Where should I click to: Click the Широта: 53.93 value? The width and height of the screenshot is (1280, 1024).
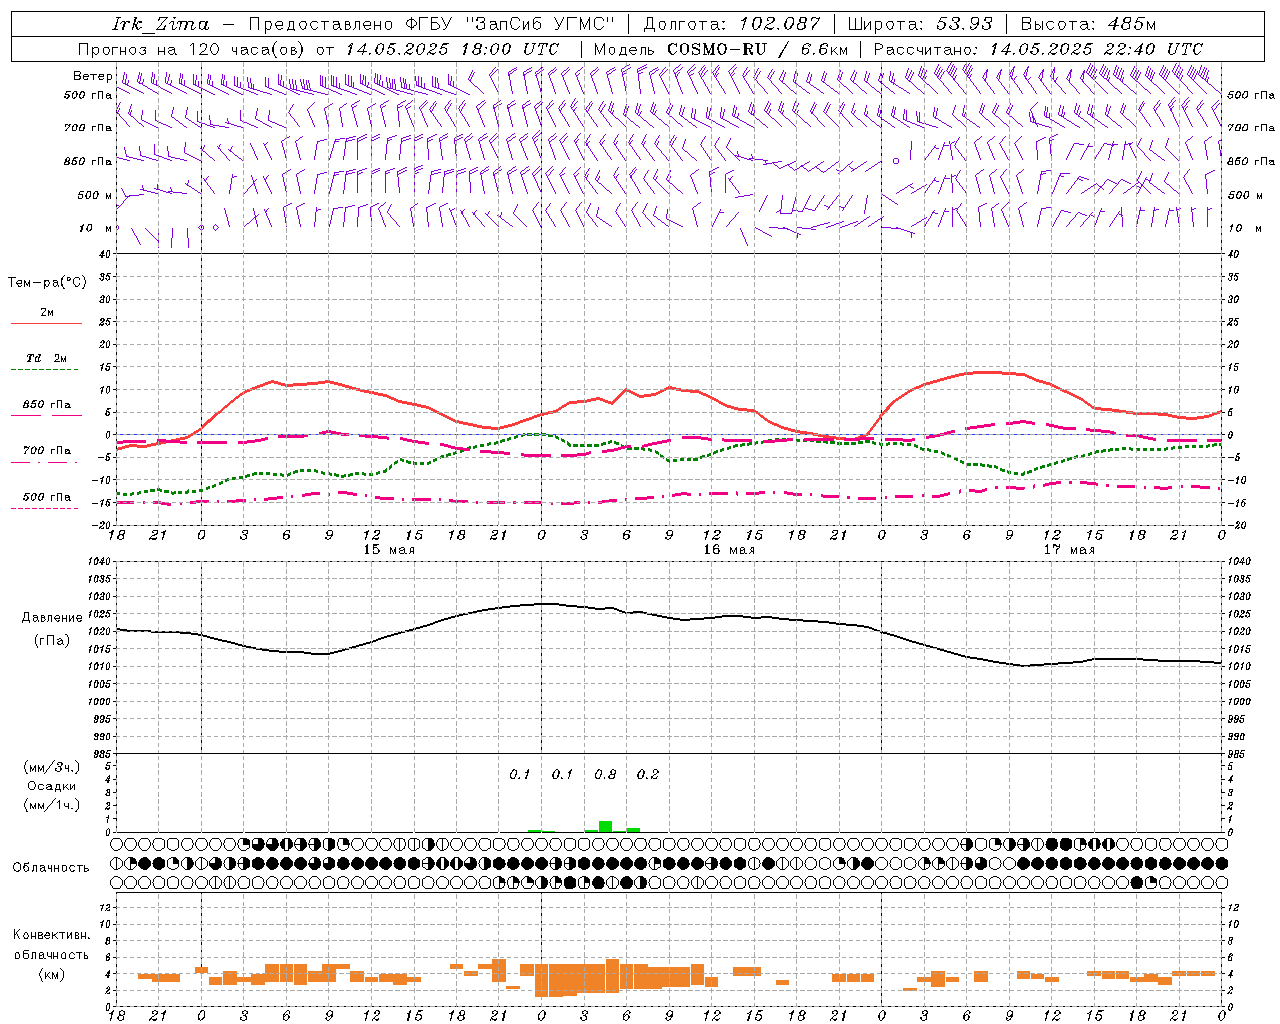click(x=920, y=24)
